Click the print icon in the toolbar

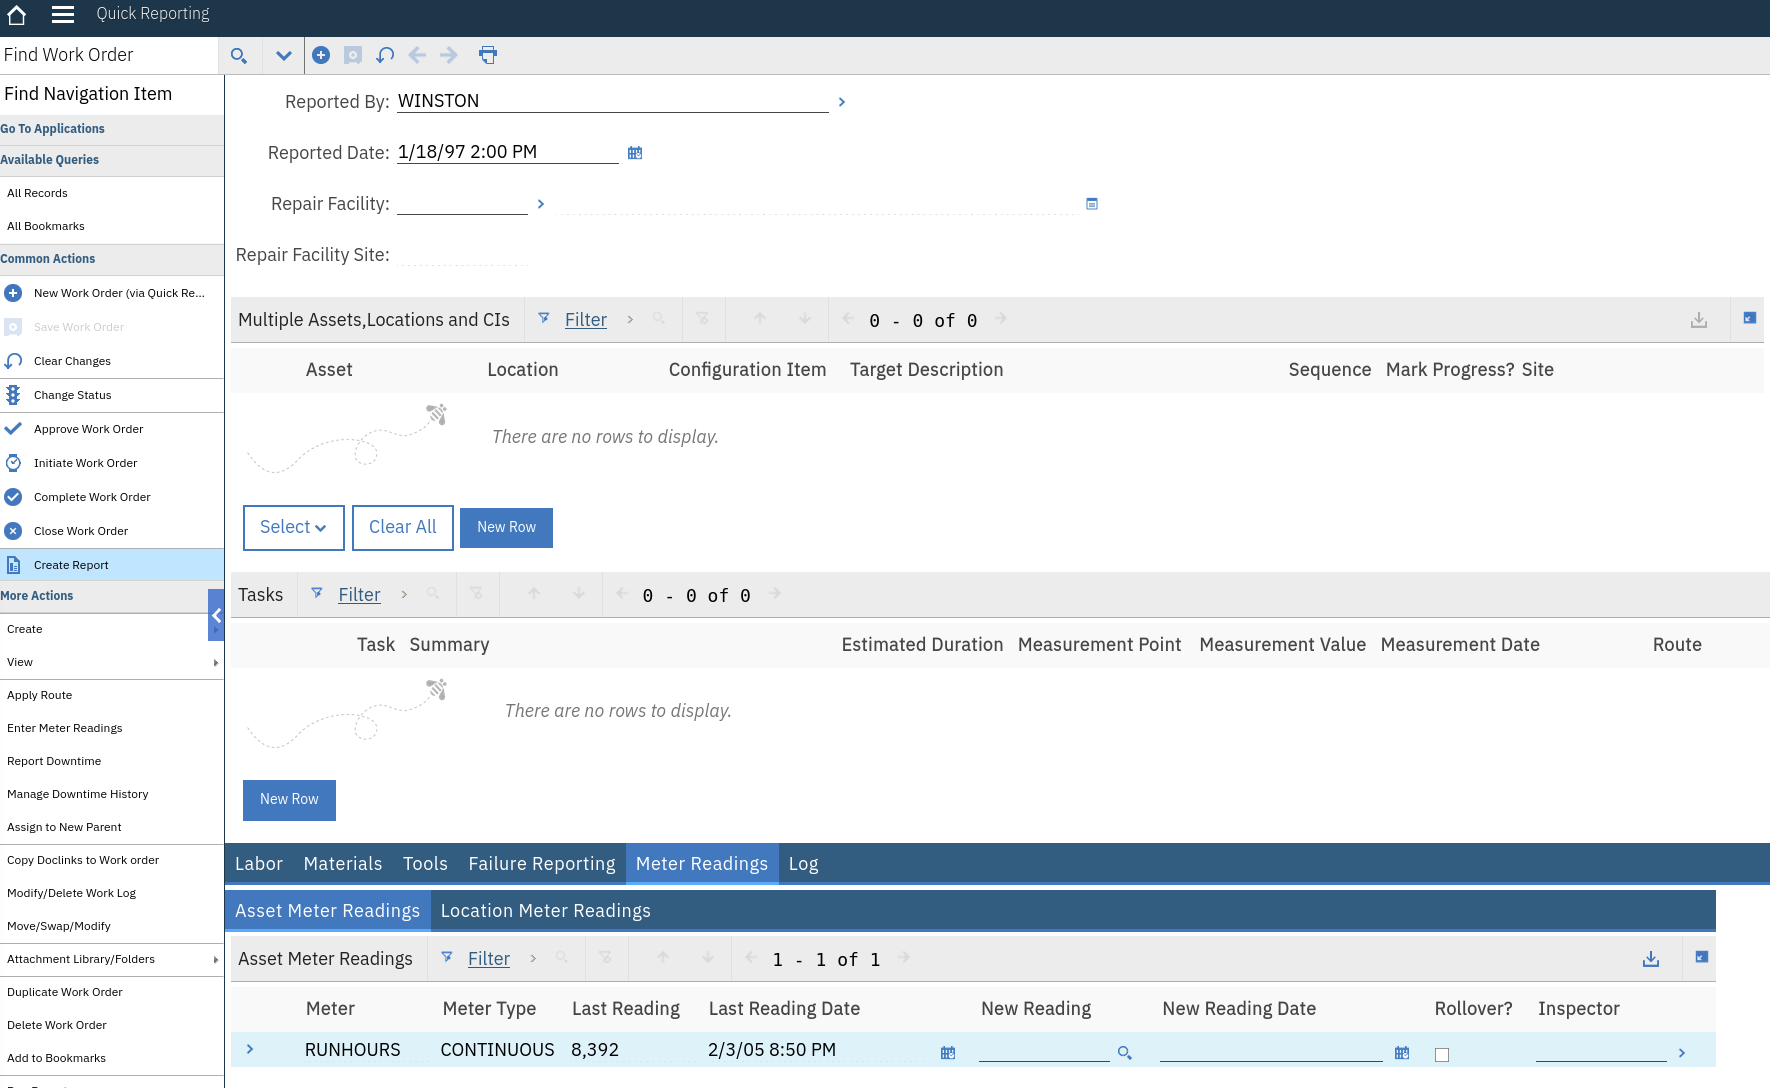488,55
